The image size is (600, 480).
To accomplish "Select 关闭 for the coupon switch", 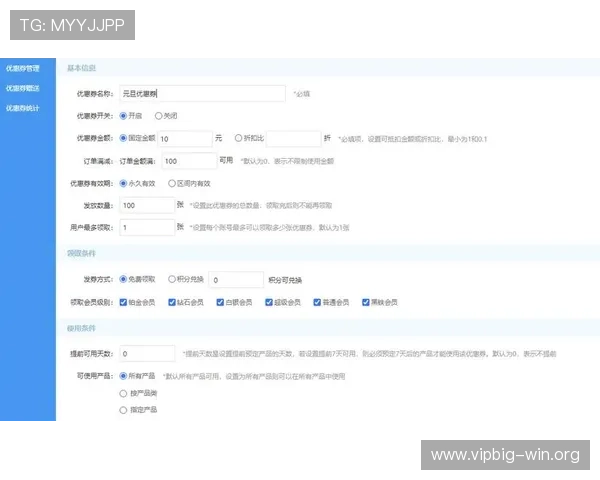I will tap(158, 116).
